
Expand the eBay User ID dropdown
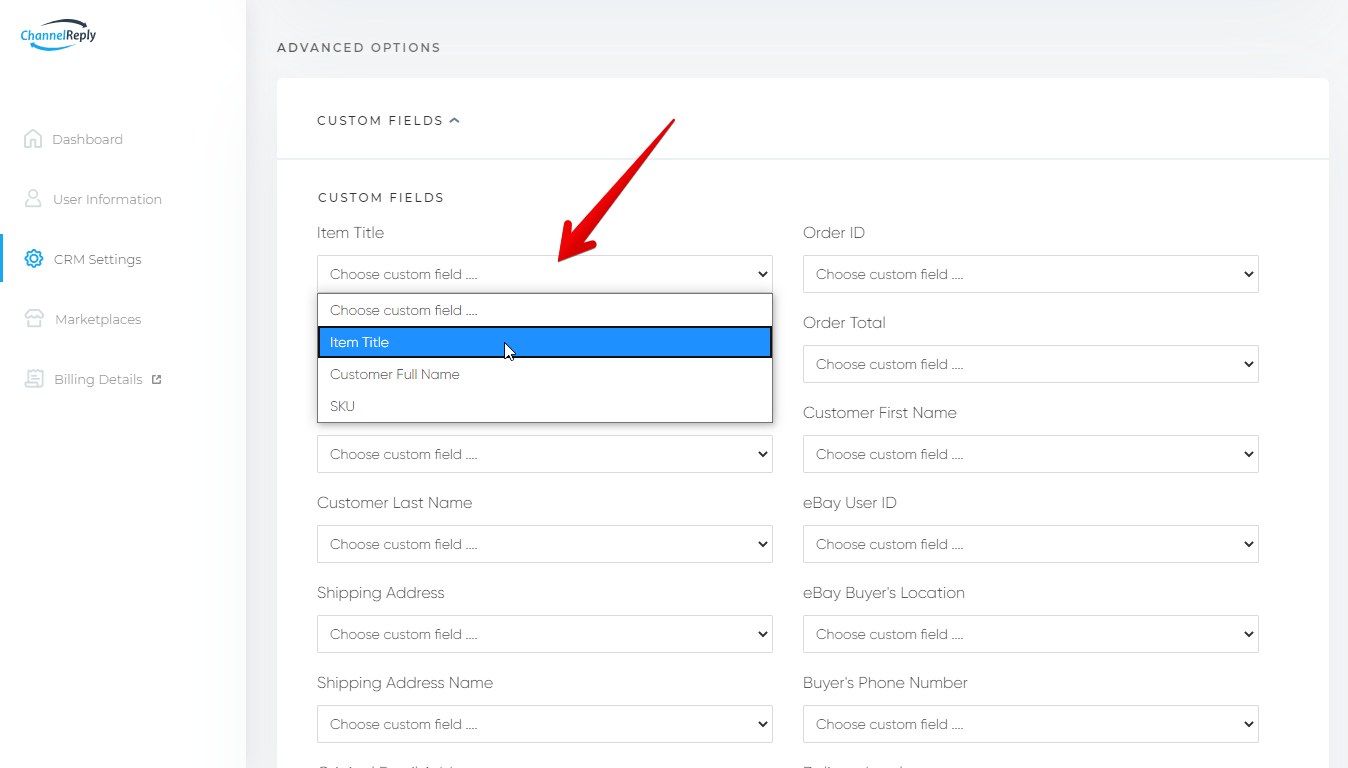(x=1031, y=544)
